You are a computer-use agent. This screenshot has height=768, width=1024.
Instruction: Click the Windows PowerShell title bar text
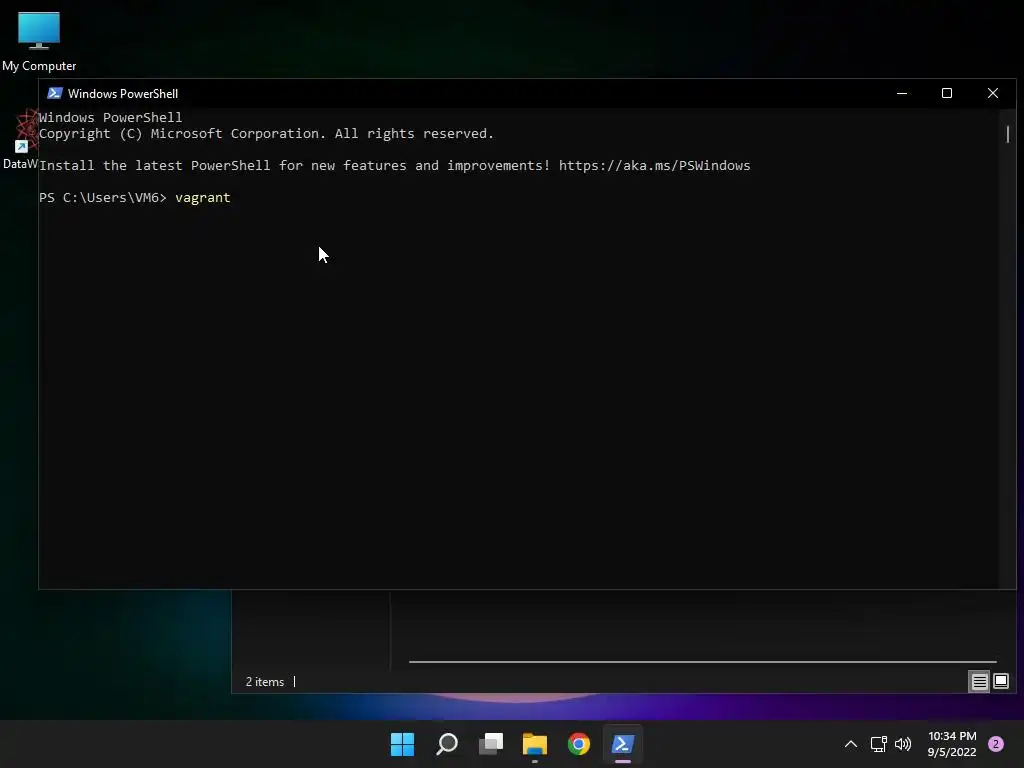pyautogui.click(x=123, y=93)
